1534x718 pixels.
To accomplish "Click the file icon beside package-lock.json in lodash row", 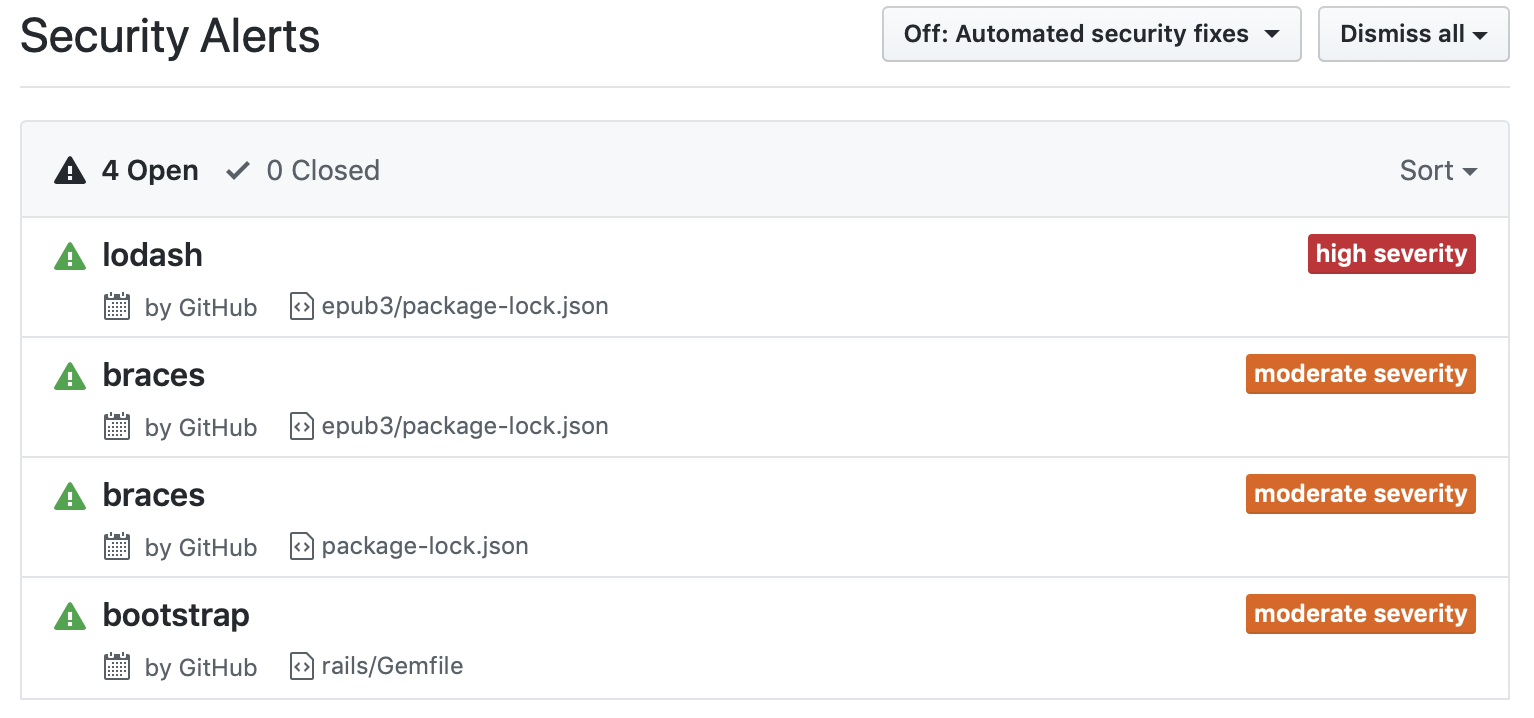I will click(301, 306).
